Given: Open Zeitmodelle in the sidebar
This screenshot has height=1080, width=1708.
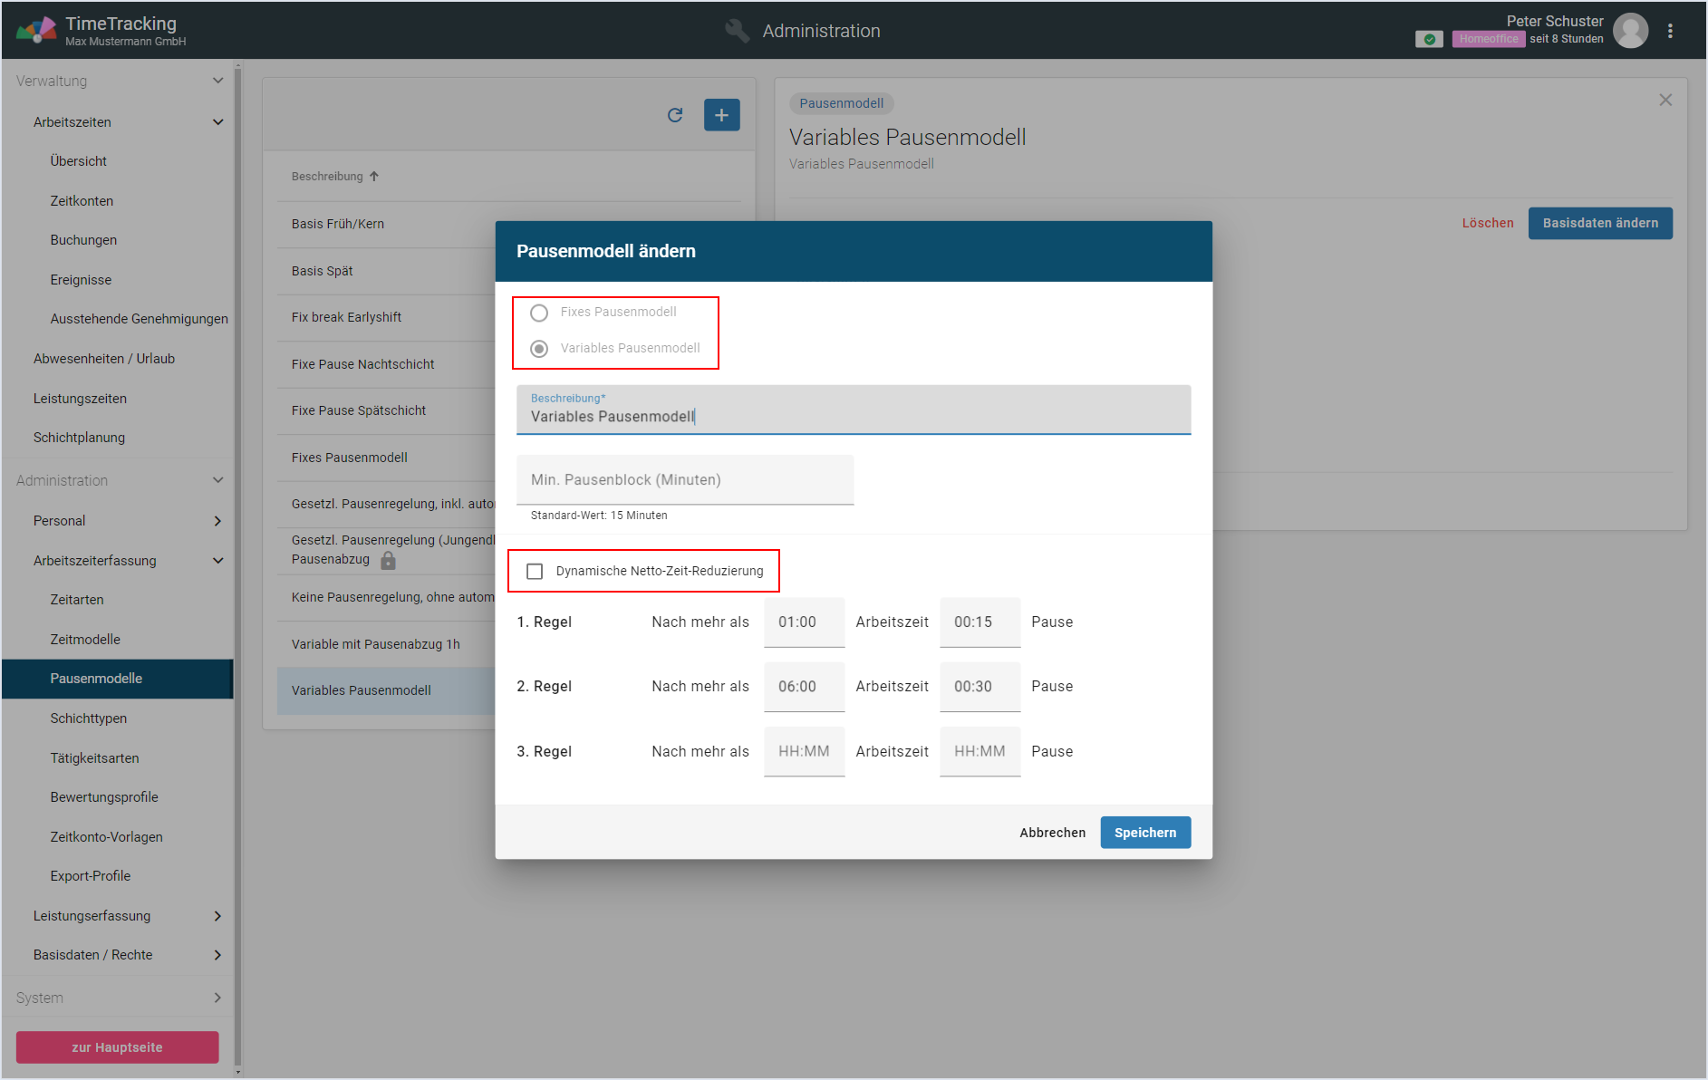Looking at the screenshot, I should click(x=85, y=639).
